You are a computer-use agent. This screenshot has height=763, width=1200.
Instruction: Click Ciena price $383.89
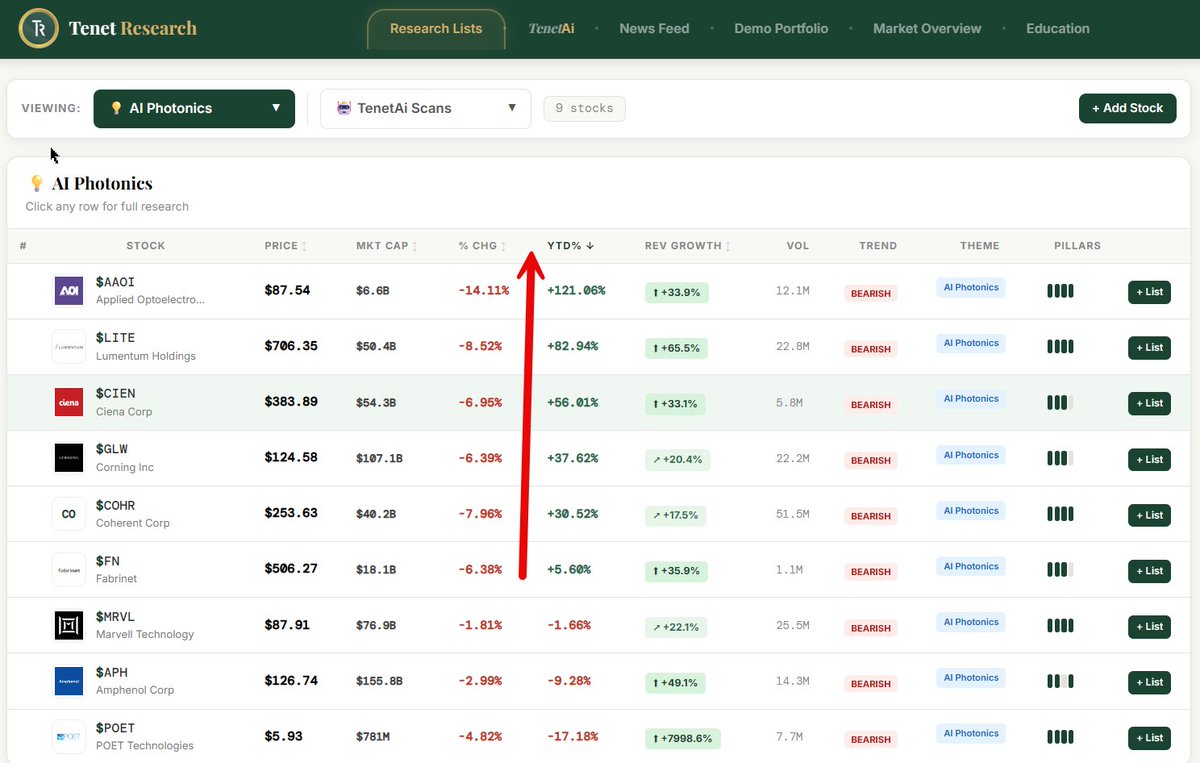point(291,402)
